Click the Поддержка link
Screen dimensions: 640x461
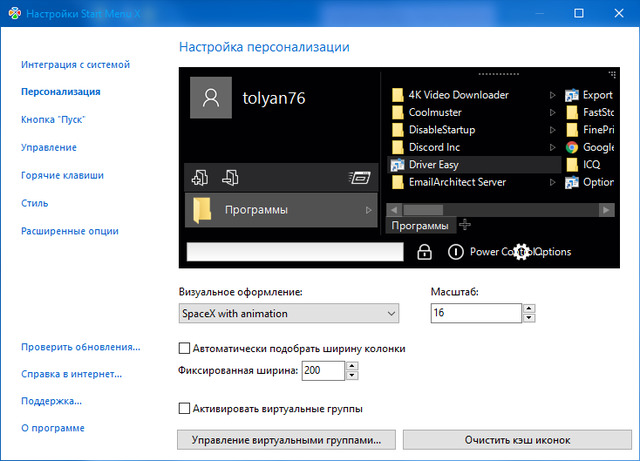click(x=51, y=401)
